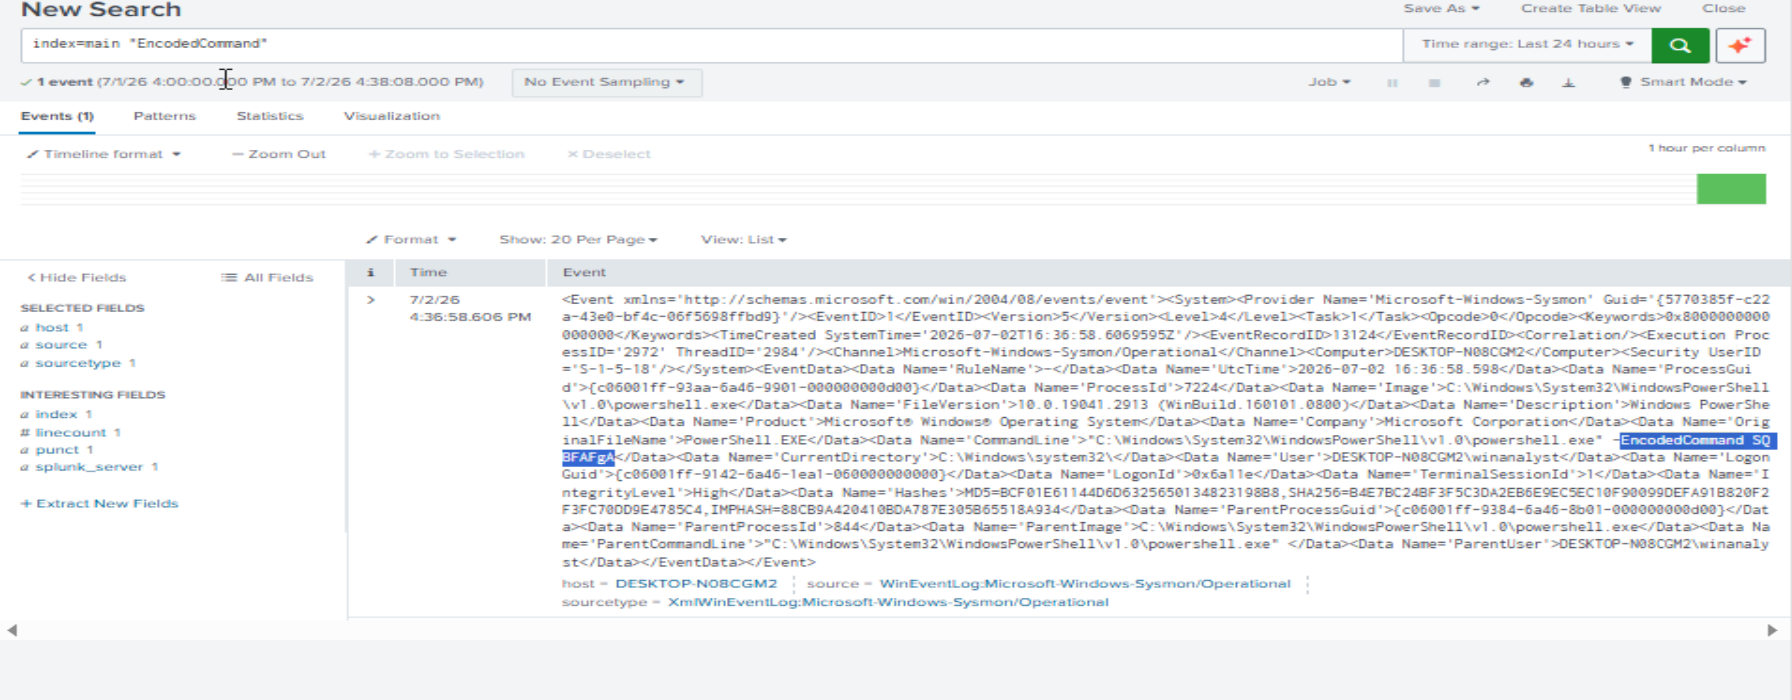Viewport: 1792px width, 700px height.
Task: Select the source field in sidebar
Action: pos(61,345)
